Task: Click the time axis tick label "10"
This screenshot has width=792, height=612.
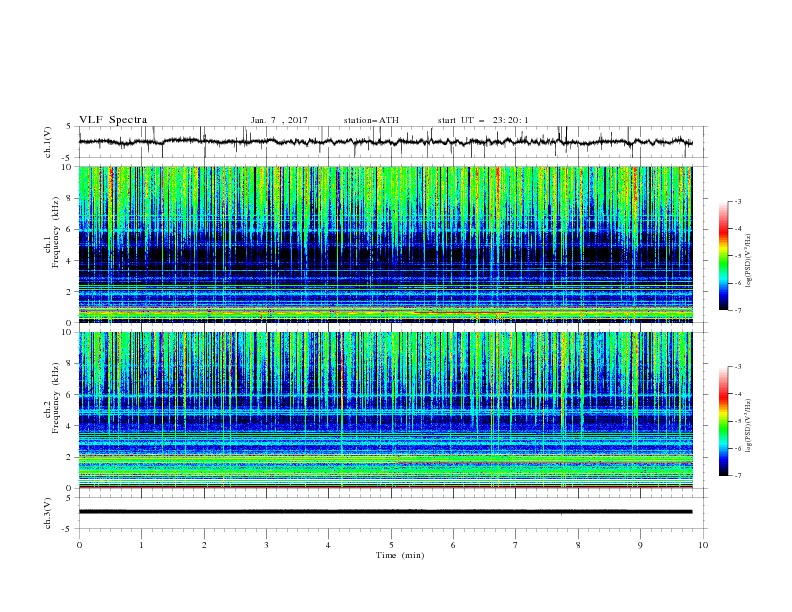Action: click(x=703, y=545)
